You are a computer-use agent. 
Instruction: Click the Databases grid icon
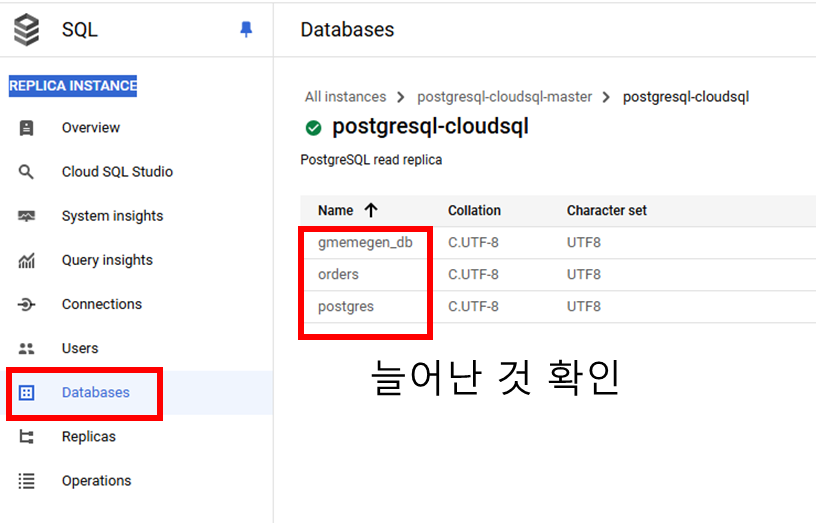point(27,392)
